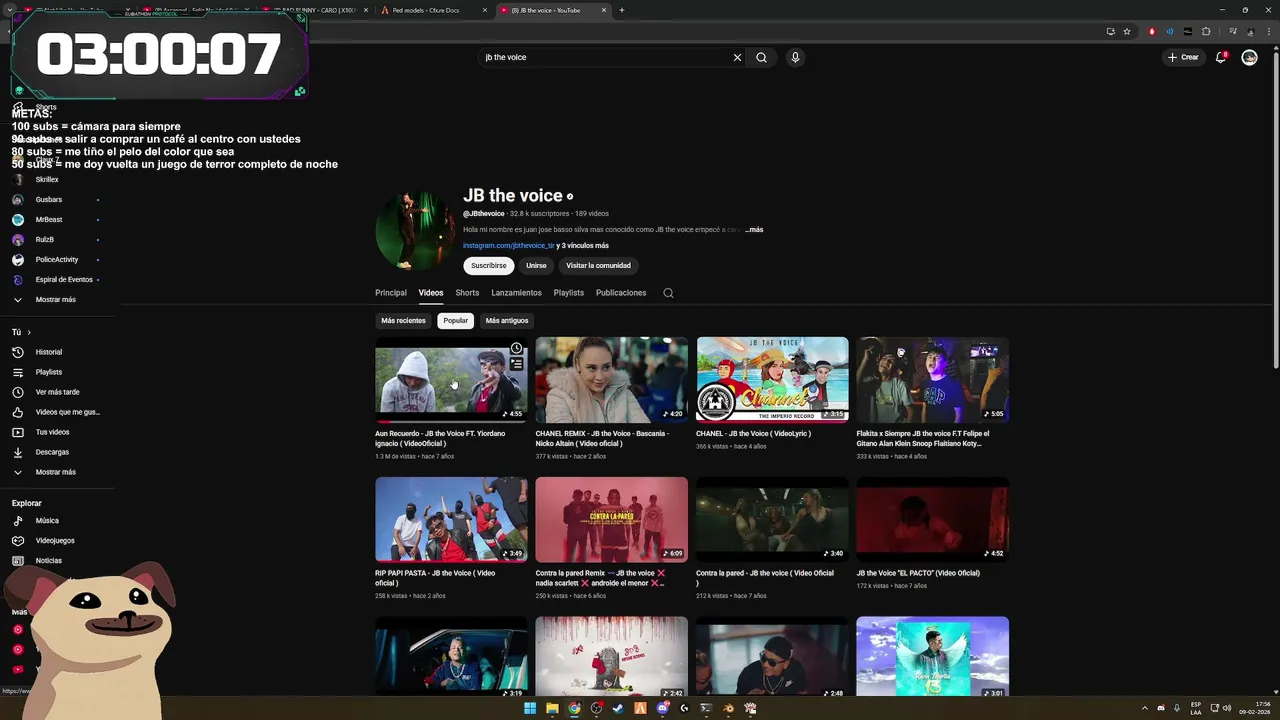Click the install/cast screen icon in address bar

pos(1110,31)
